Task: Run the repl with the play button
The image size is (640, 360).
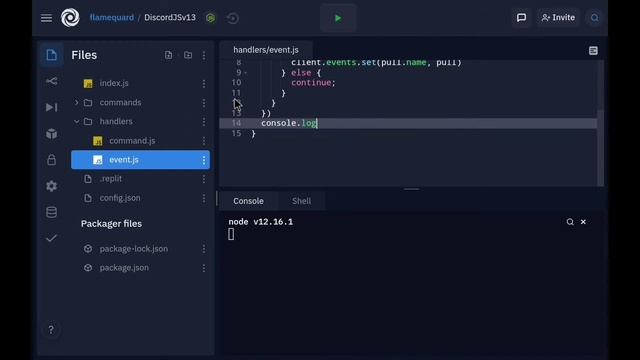Action: (338, 18)
